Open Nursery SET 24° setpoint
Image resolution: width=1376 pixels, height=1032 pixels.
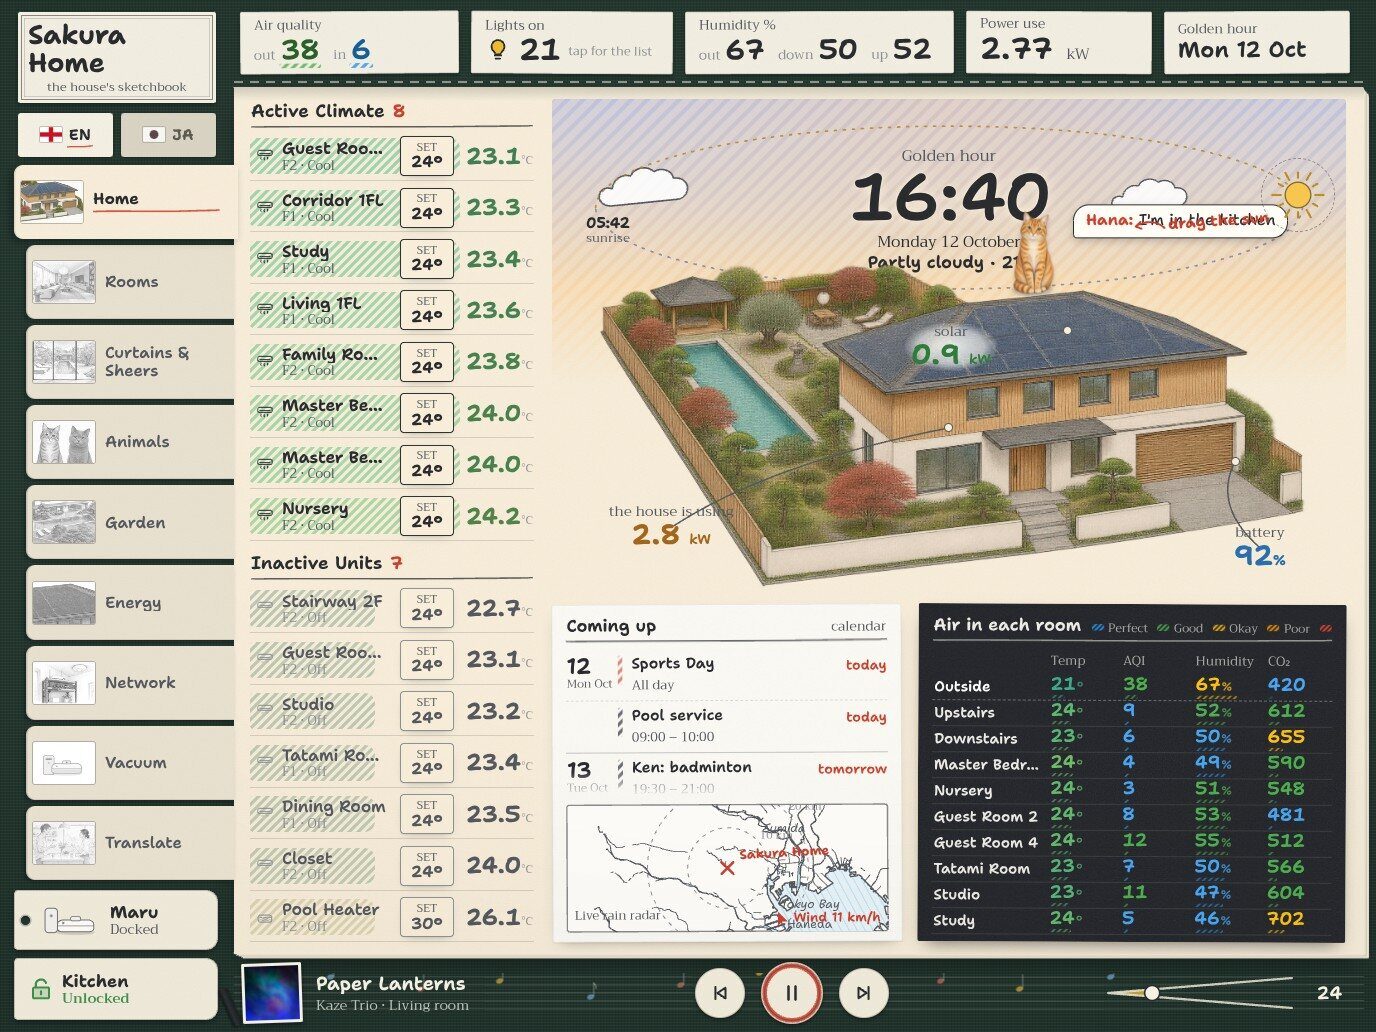[427, 516]
